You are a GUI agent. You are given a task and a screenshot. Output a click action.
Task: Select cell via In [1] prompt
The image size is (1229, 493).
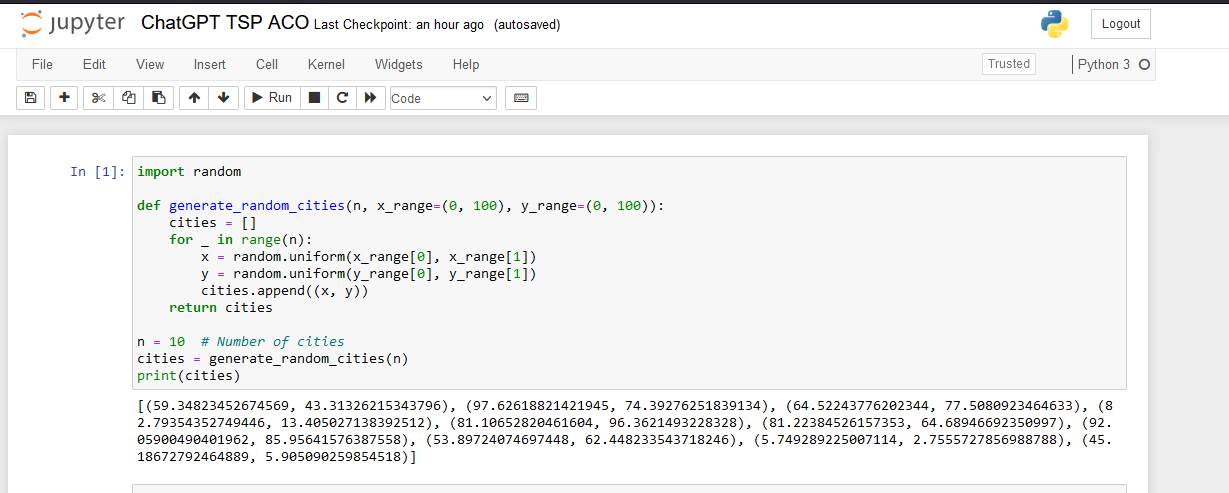tap(97, 172)
